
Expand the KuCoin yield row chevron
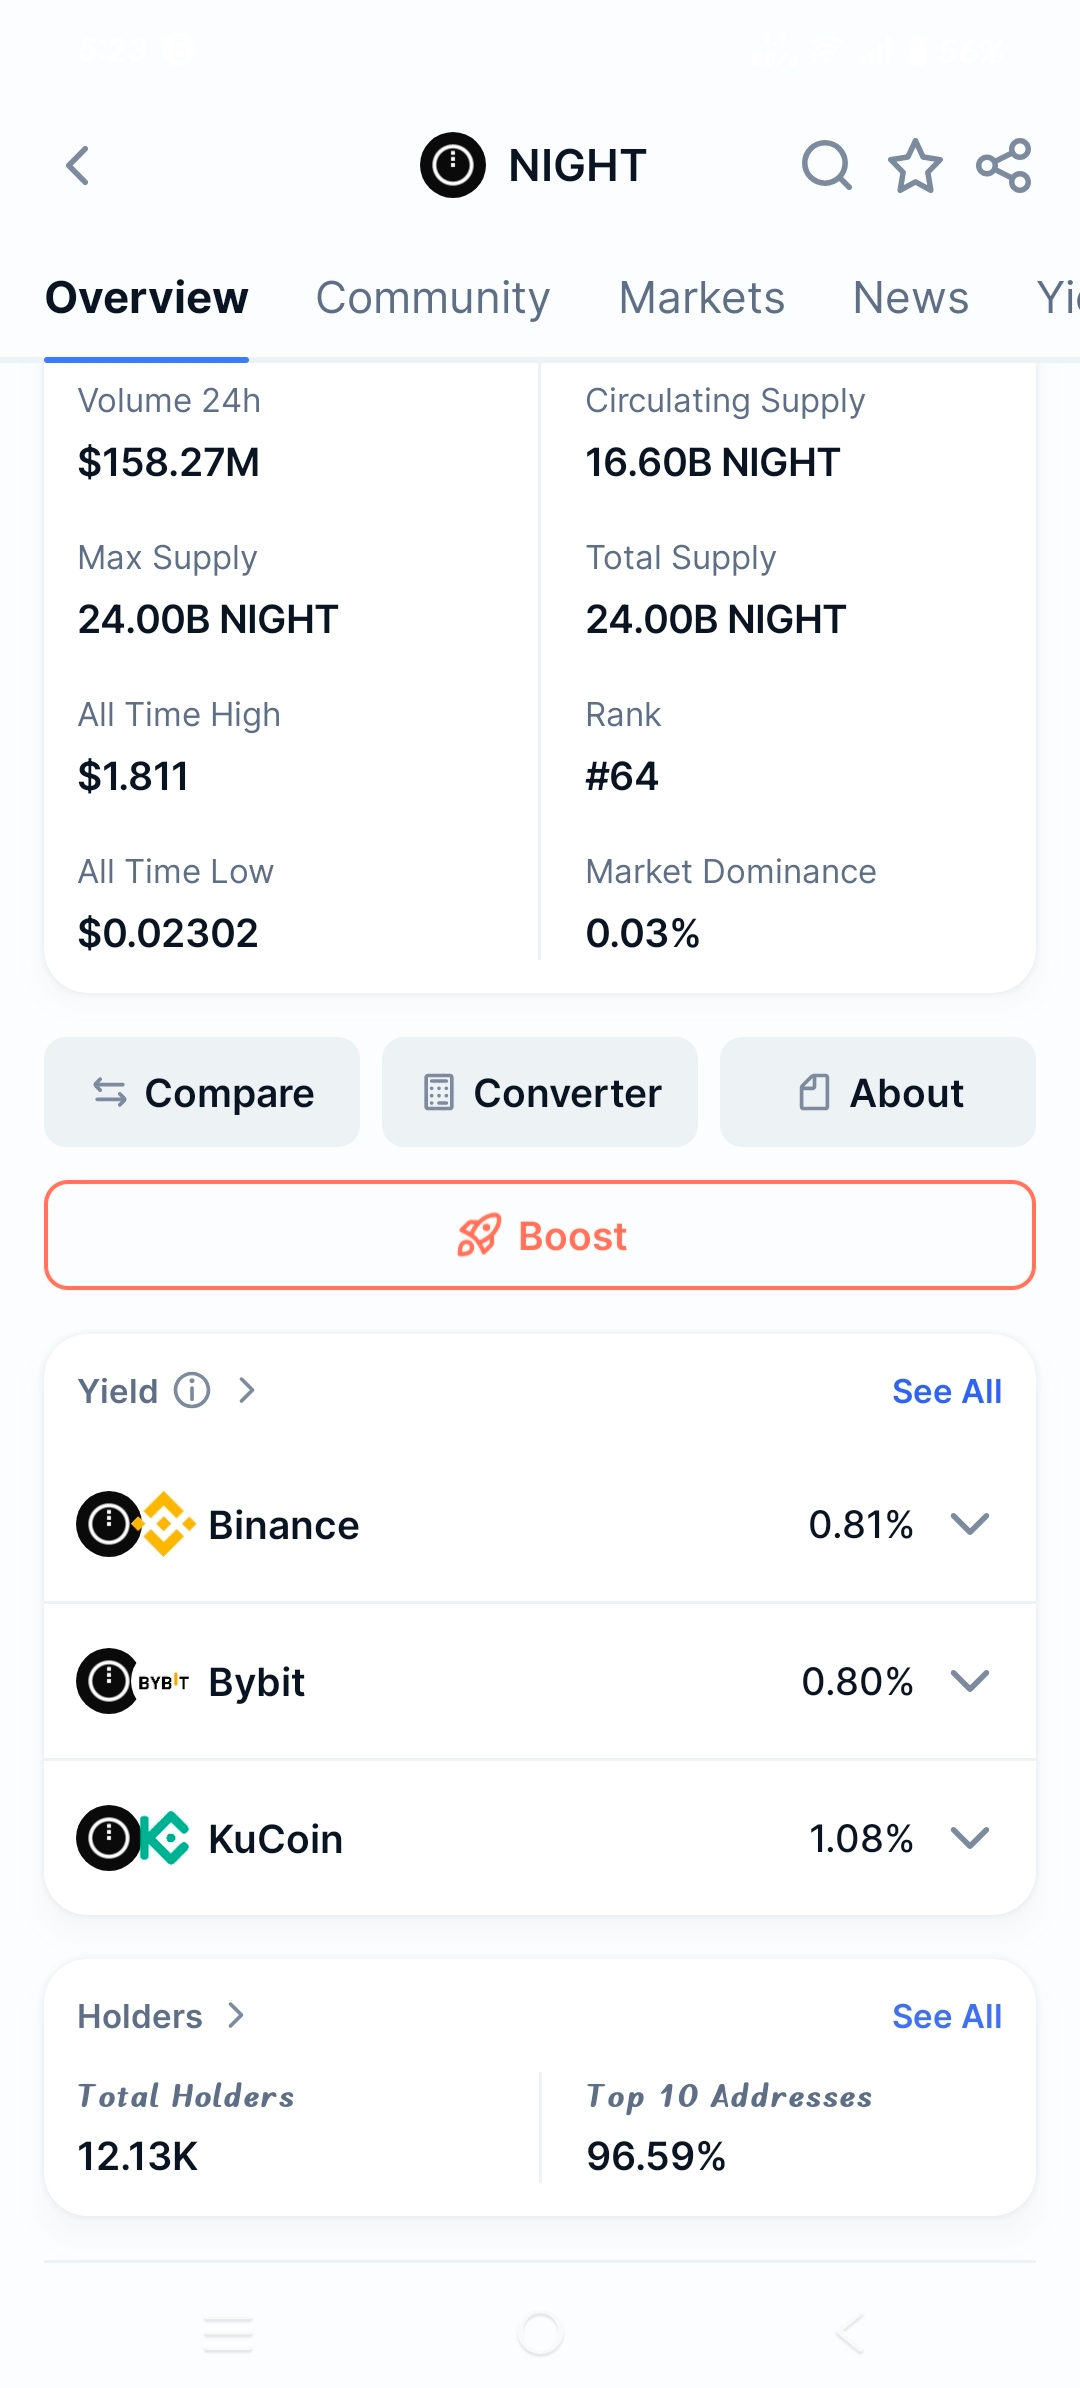tap(970, 1838)
